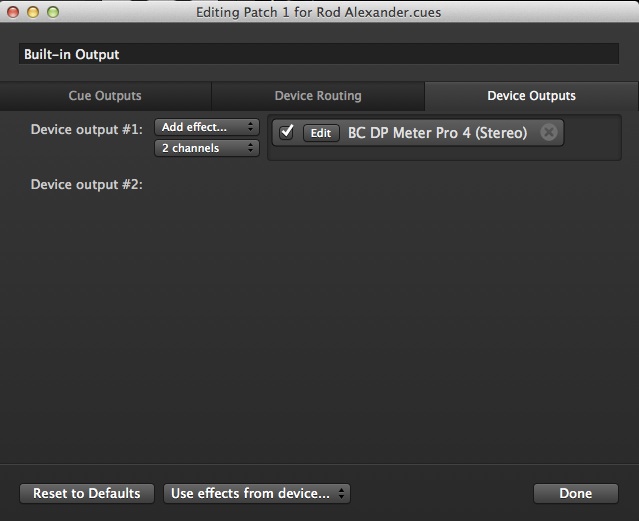The width and height of the screenshot is (639, 521).
Task: Click the Built-in Output name field
Action: click(319, 54)
